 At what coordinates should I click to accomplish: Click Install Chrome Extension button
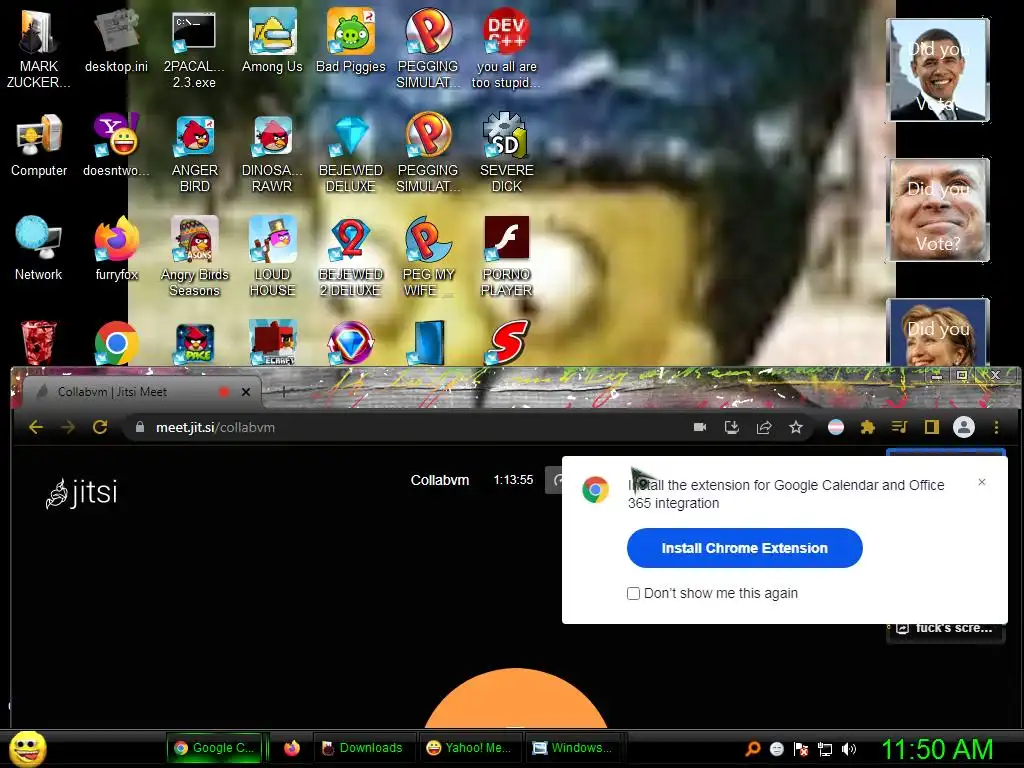pos(744,548)
